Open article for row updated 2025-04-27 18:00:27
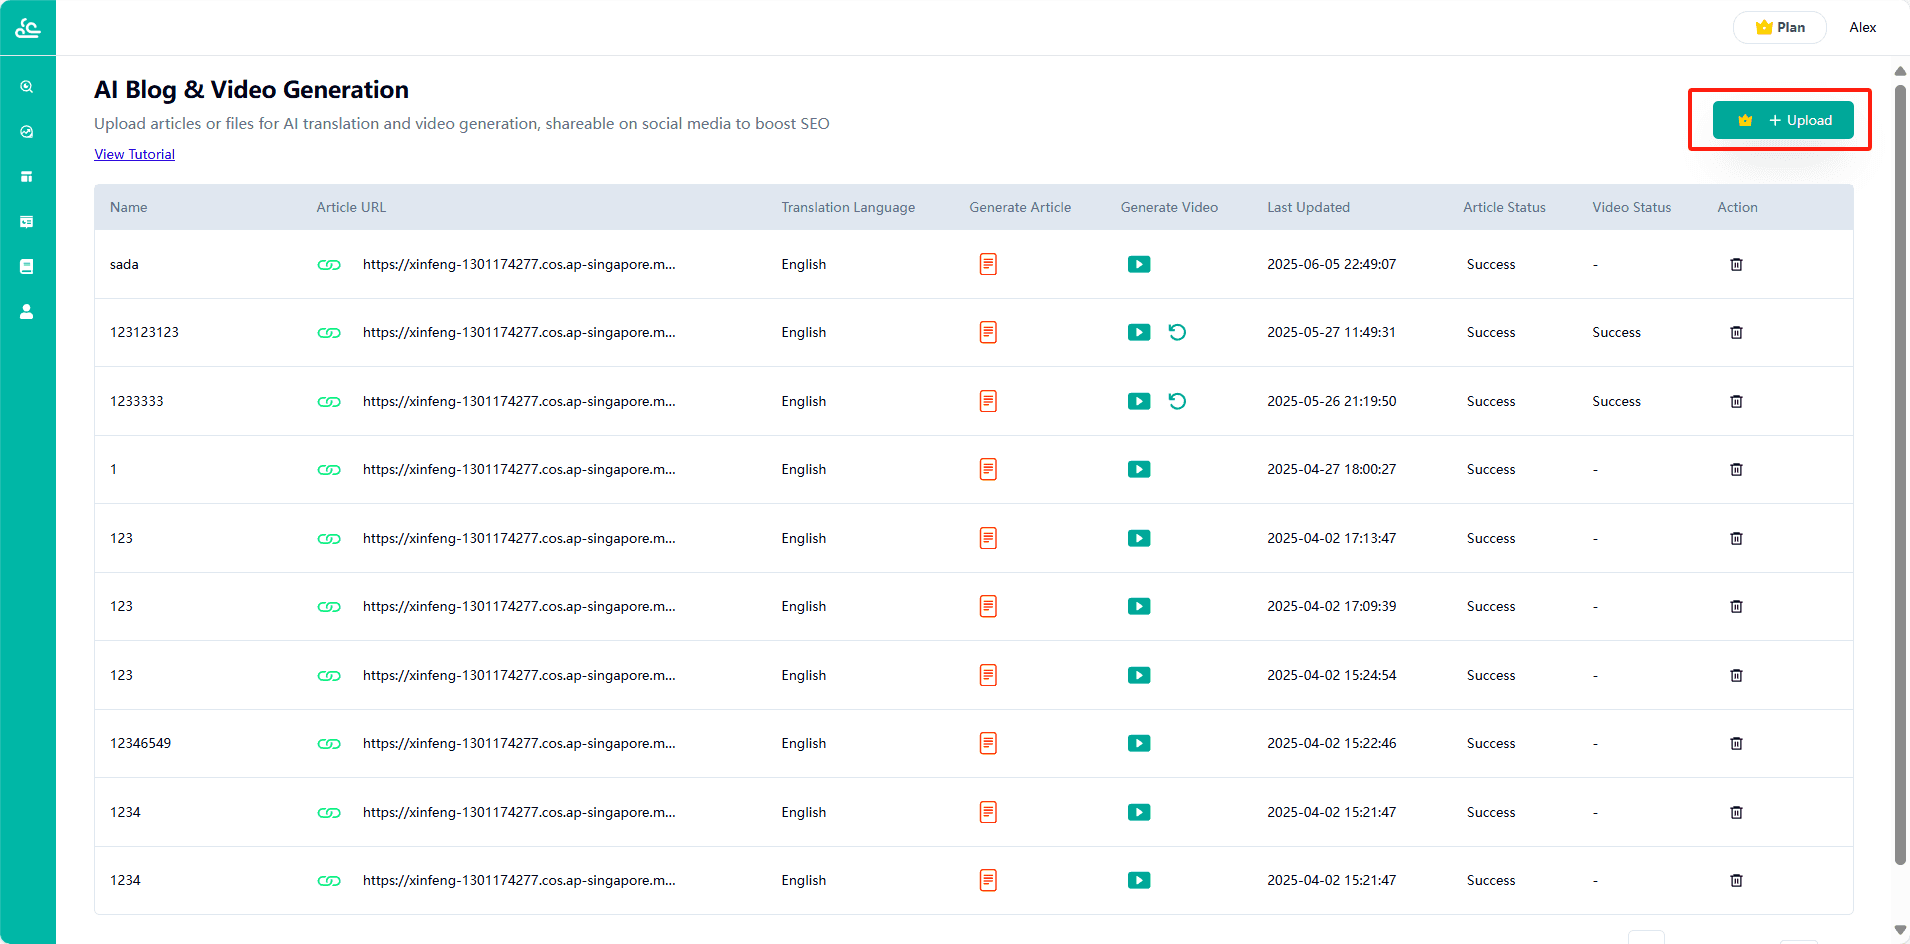This screenshot has width=1910, height=944. click(988, 469)
